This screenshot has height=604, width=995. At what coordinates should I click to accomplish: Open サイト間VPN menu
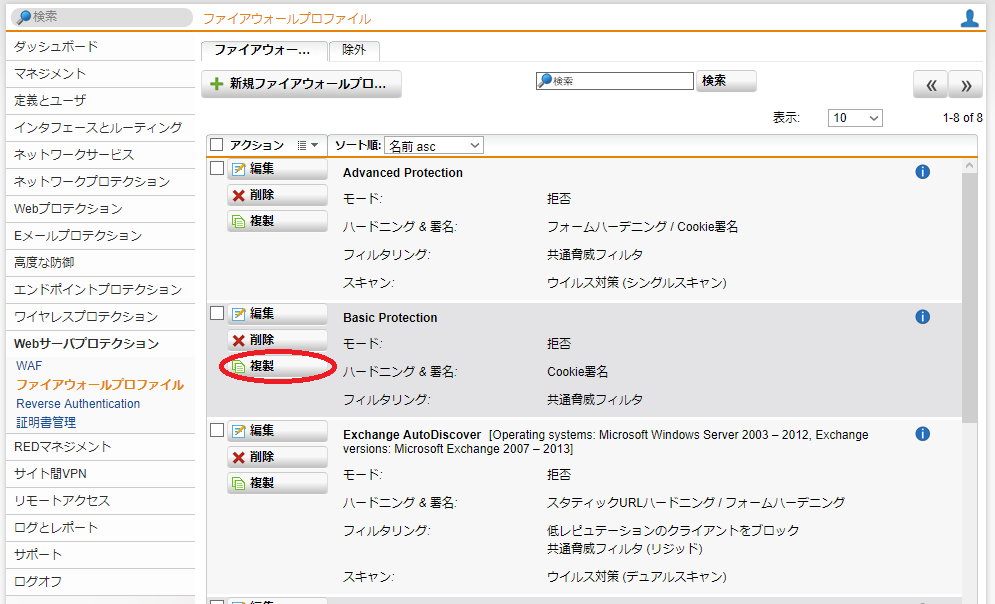click(x=100, y=474)
